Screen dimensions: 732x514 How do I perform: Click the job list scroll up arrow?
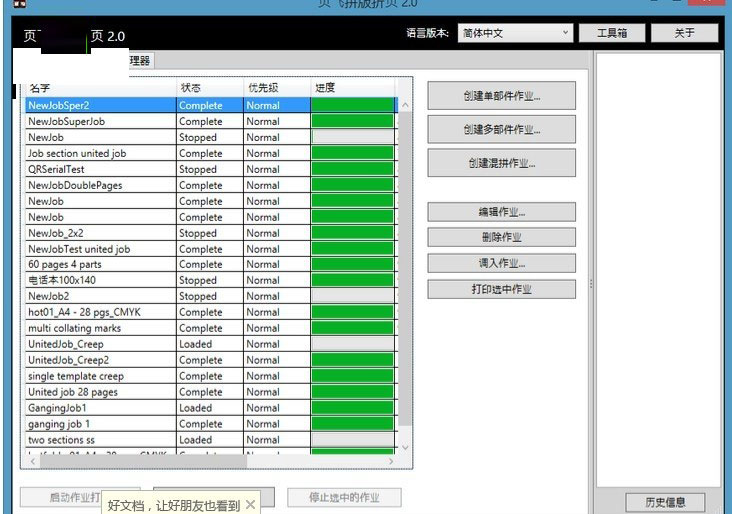click(x=405, y=105)
